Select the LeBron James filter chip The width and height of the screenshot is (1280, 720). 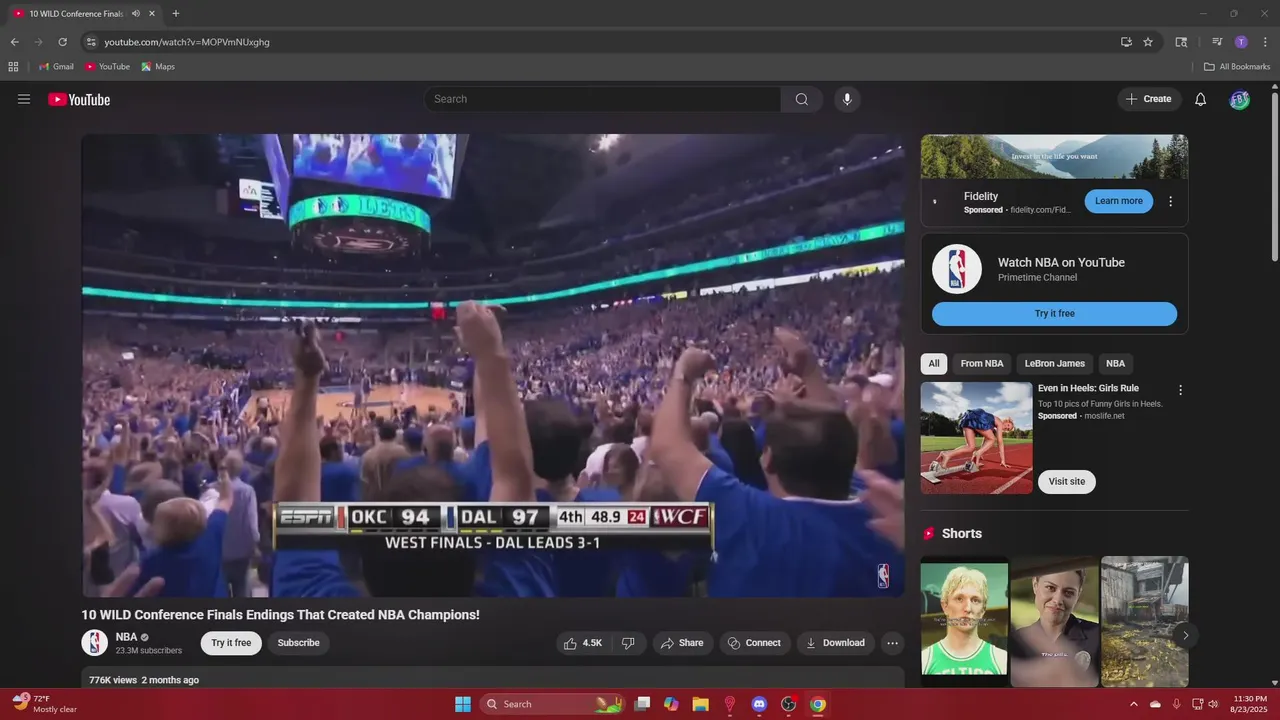pos(1054,364)
